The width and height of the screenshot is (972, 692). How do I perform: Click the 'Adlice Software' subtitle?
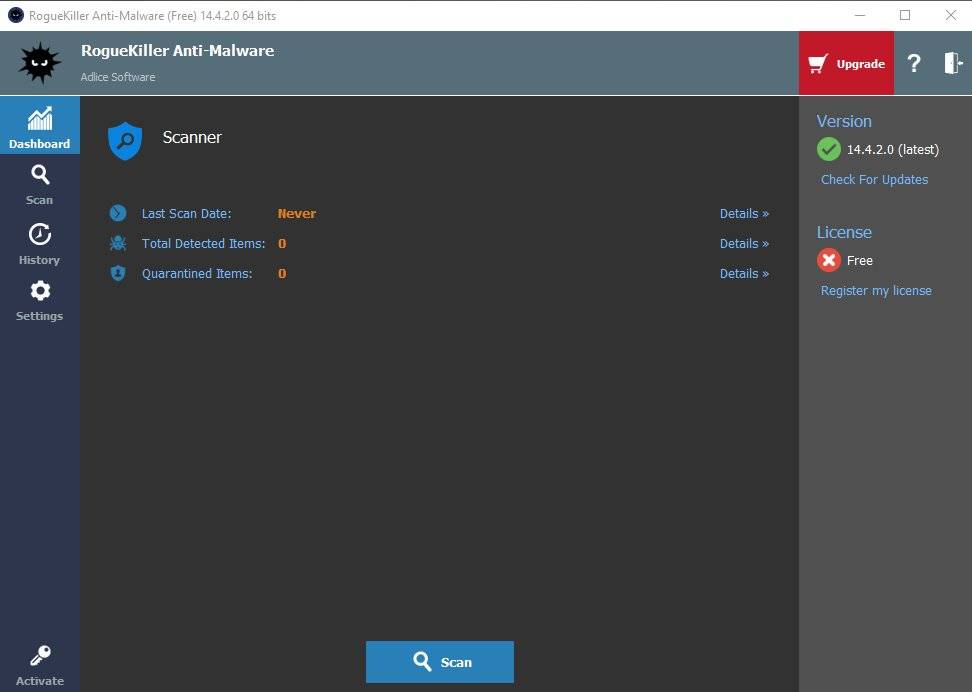click(118, 77)
